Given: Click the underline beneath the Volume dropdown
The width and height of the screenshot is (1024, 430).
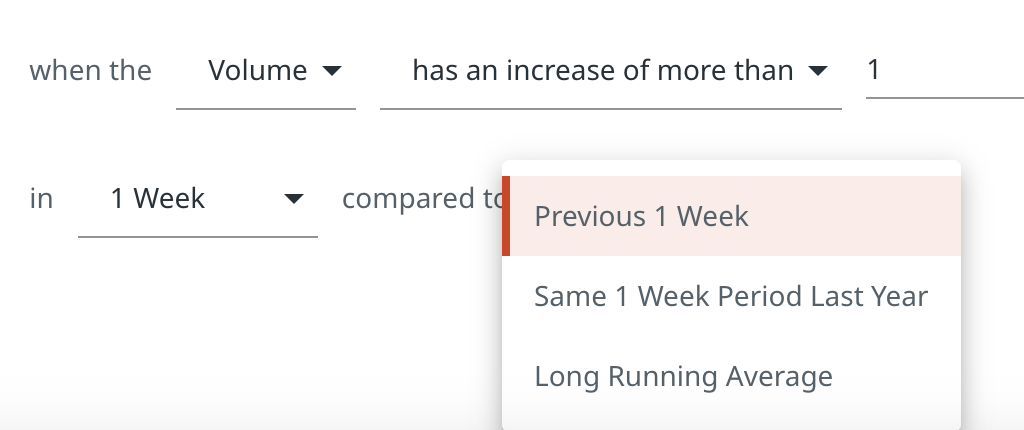Looking at the screenshot, I should pos(265,108).
